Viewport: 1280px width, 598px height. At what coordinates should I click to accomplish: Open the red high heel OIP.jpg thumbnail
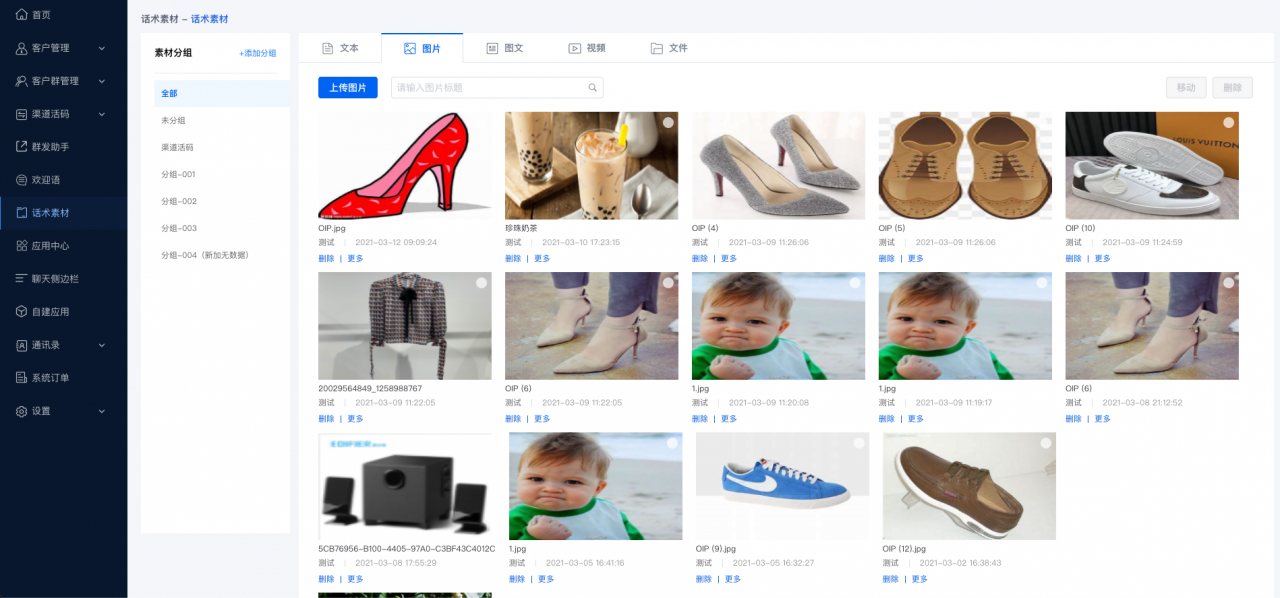pyautogui.click(x=405, y=165)
